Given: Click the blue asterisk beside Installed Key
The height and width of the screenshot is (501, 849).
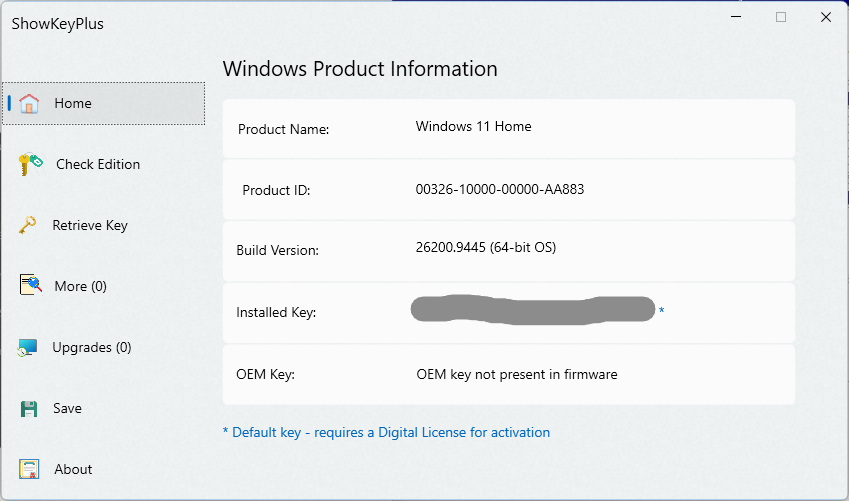Looking at the screenshot, I should pyautogui.click(x=661, y=310).
